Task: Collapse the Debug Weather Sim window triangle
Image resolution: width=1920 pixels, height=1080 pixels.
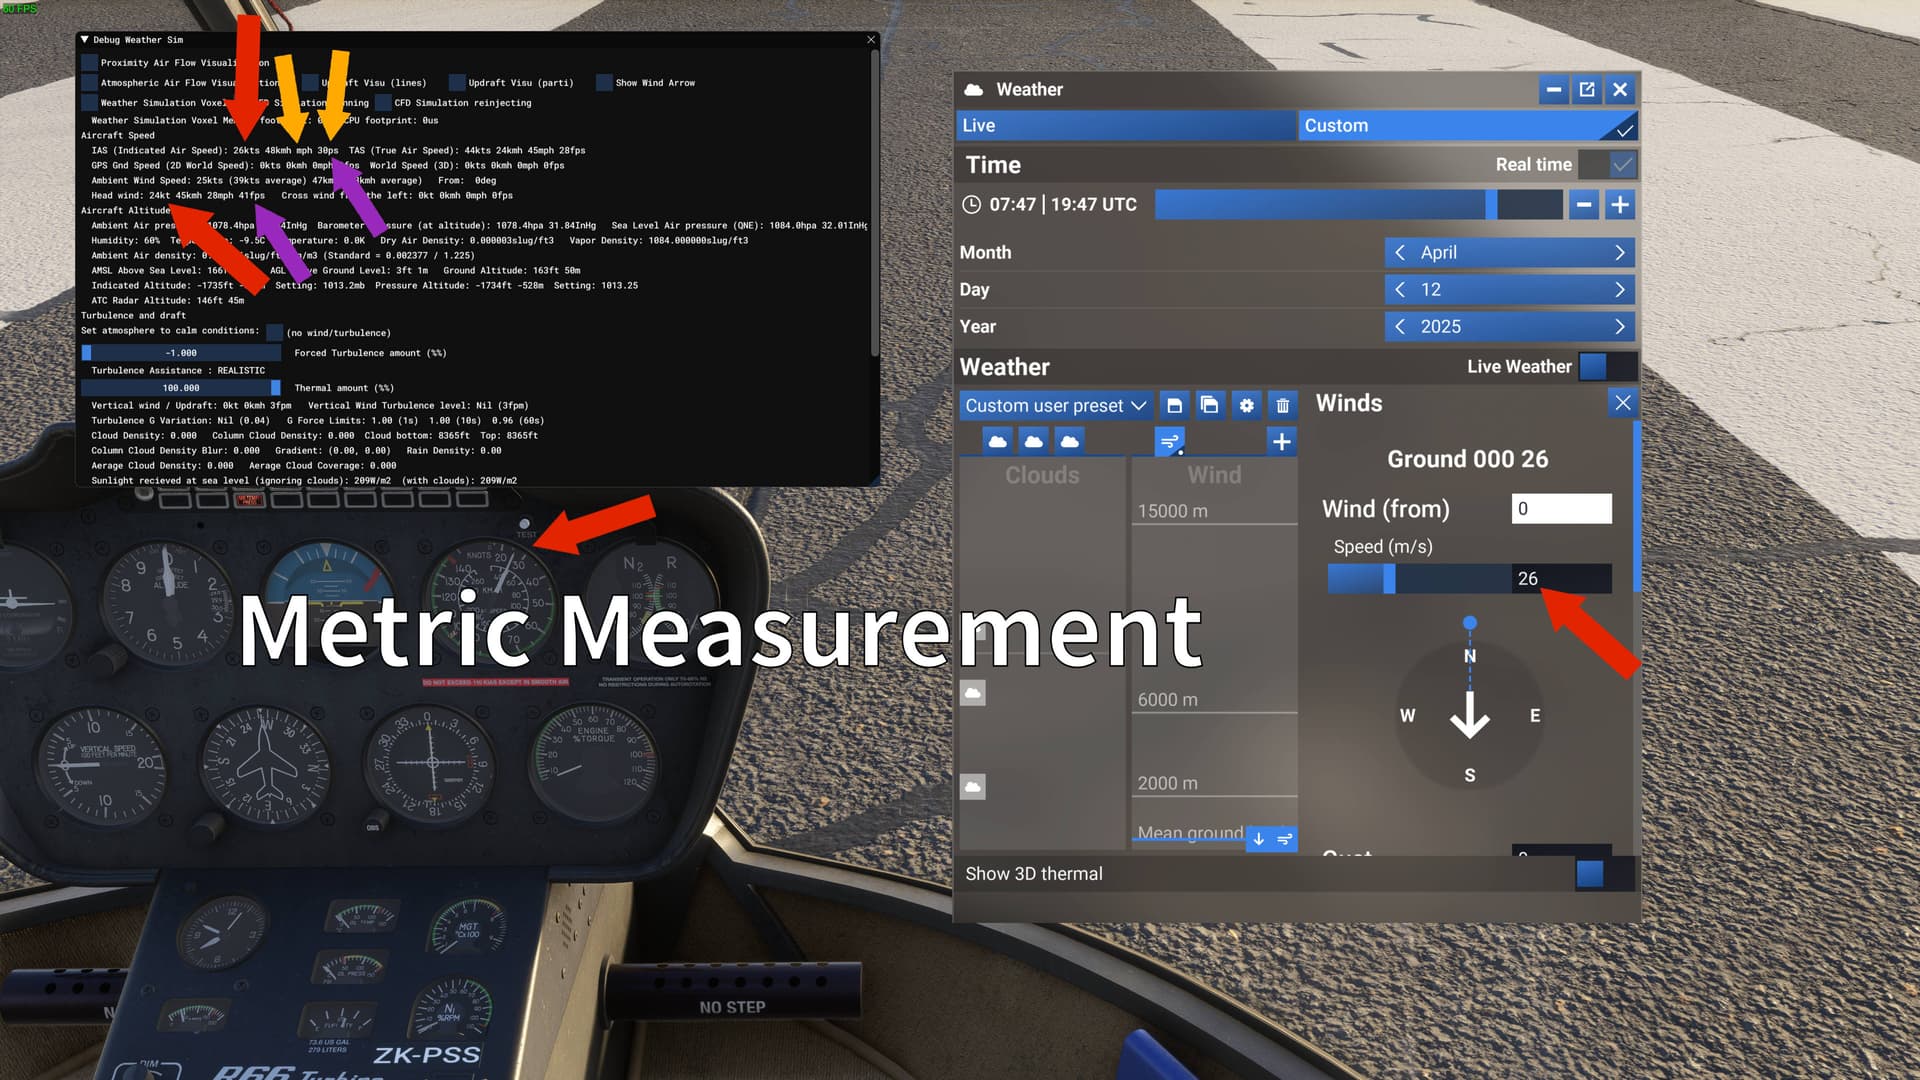Action: pyautogui.click(x=85, y=40)
